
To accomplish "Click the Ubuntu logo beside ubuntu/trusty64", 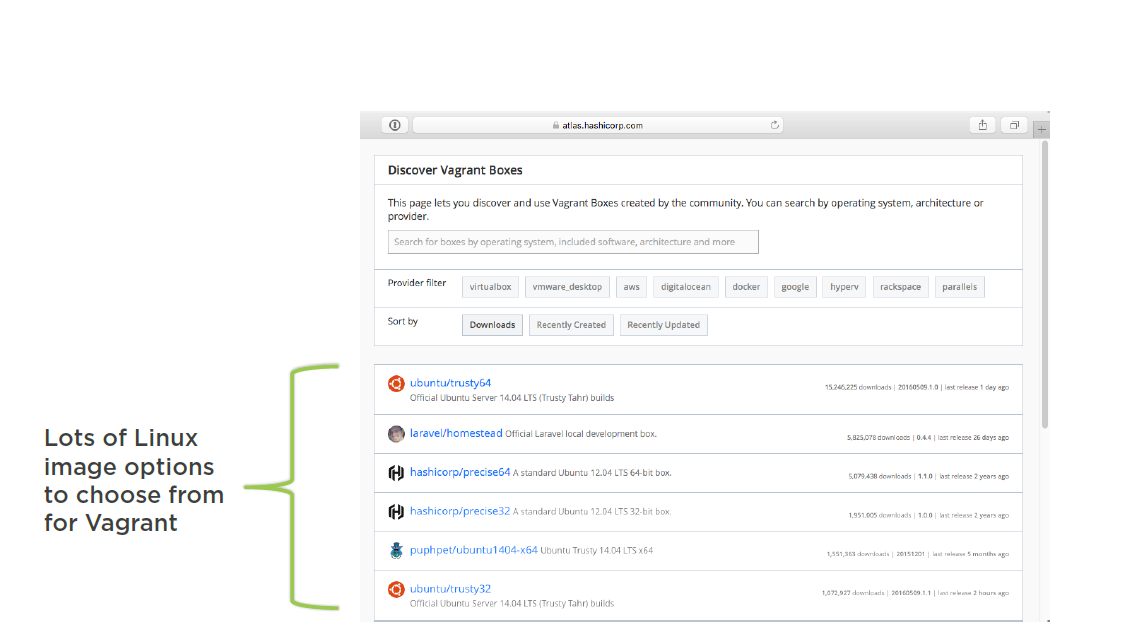I will pyautogui.click(x=396, y=384).
